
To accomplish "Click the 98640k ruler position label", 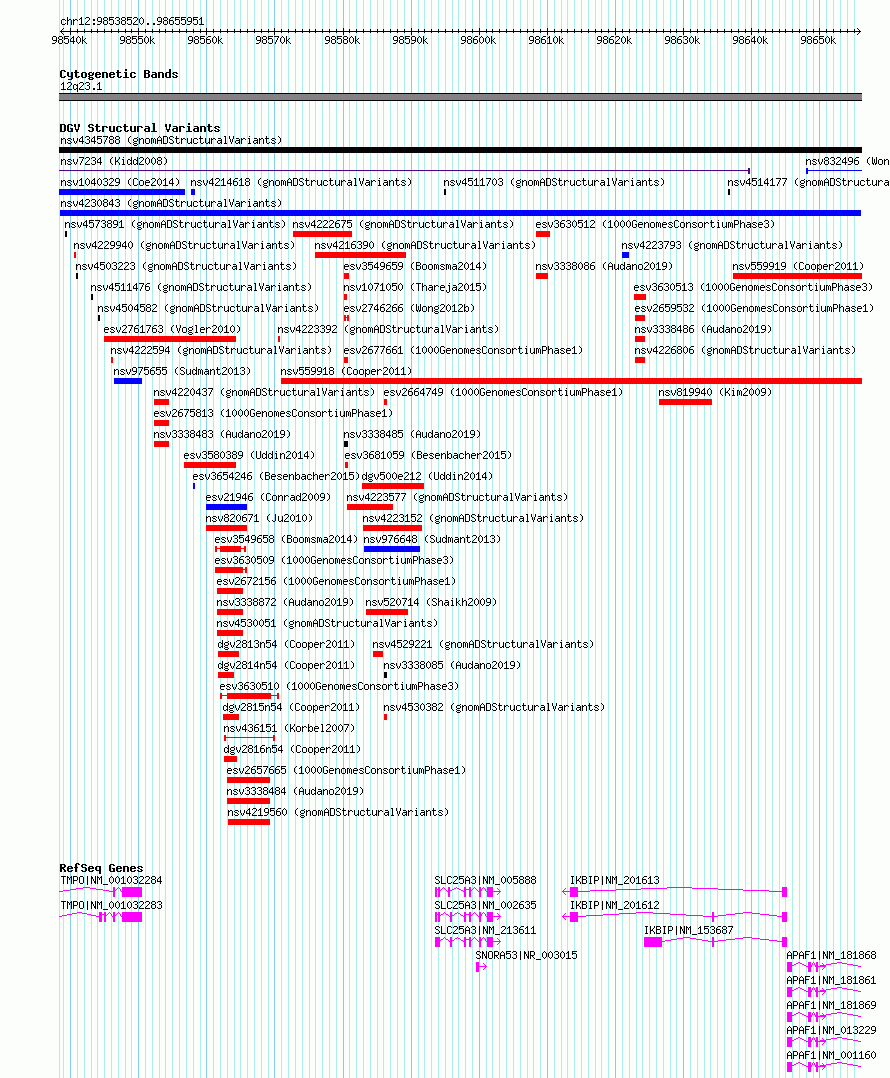I will coord(750,41).
